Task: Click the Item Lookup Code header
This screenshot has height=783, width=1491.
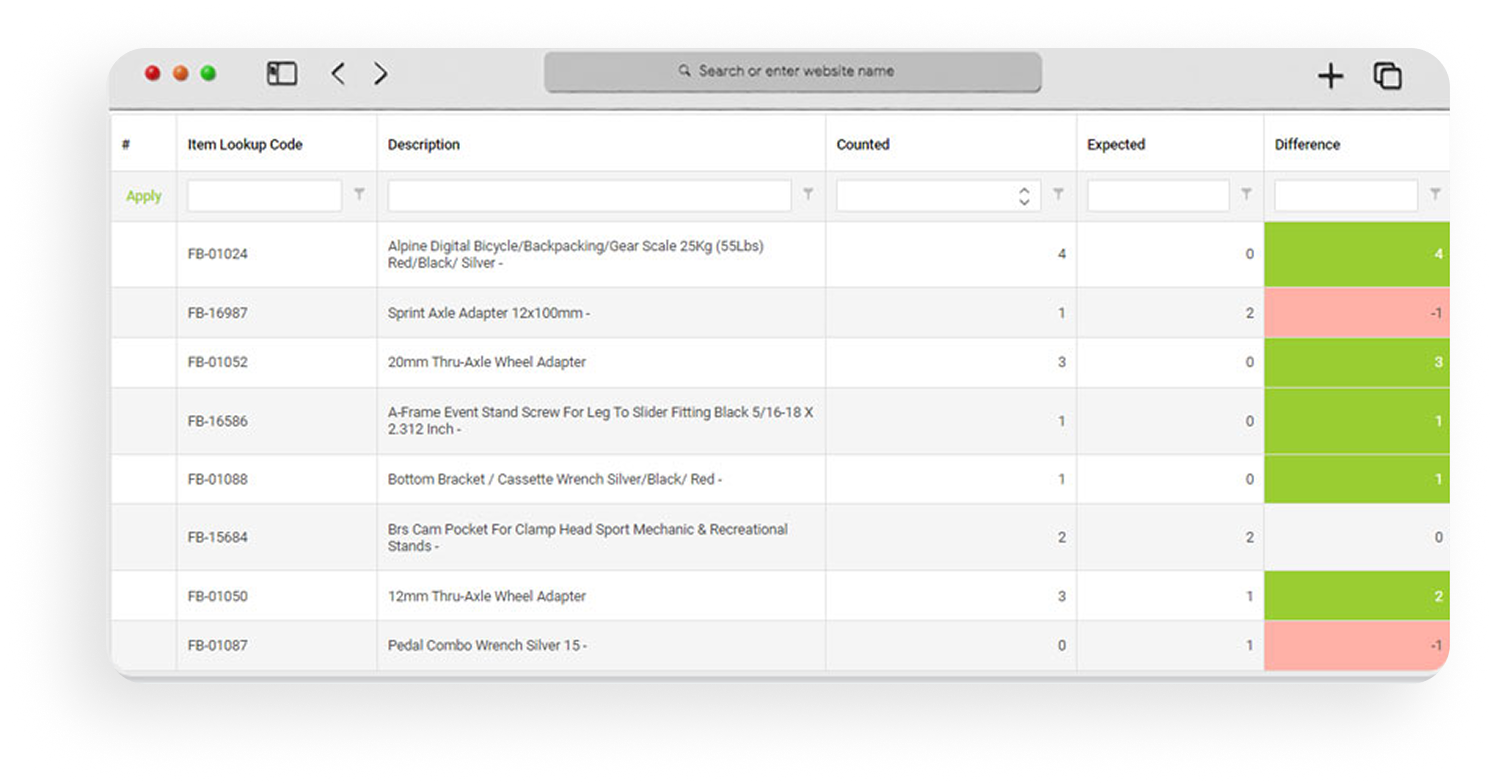Action: [245, 144]
